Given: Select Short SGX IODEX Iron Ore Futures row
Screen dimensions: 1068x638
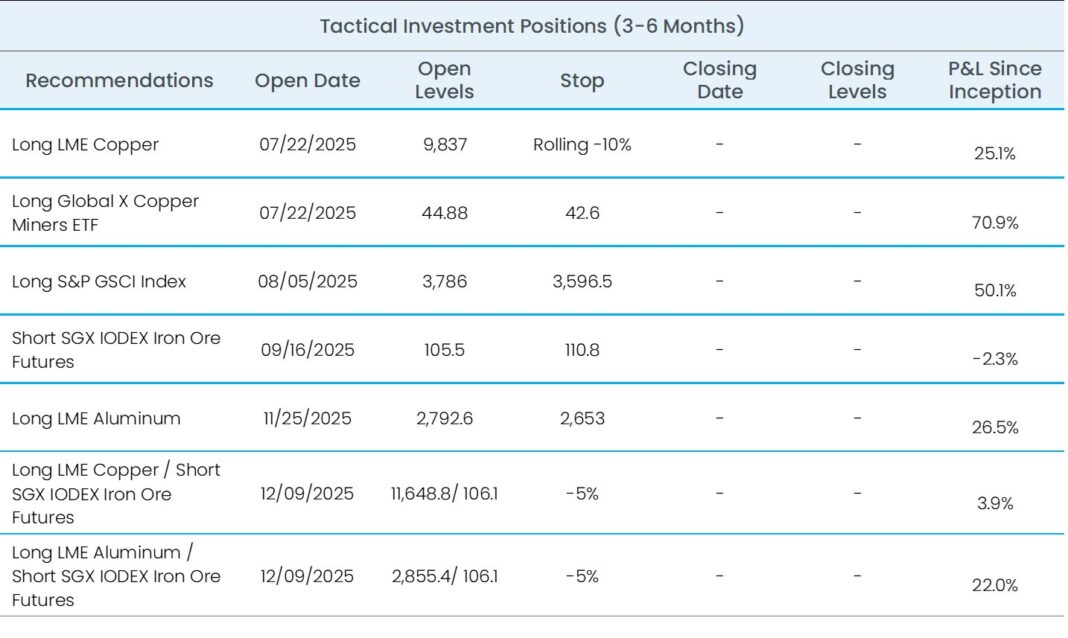Looking at the screenshot, I should click(x=116, y=350).
